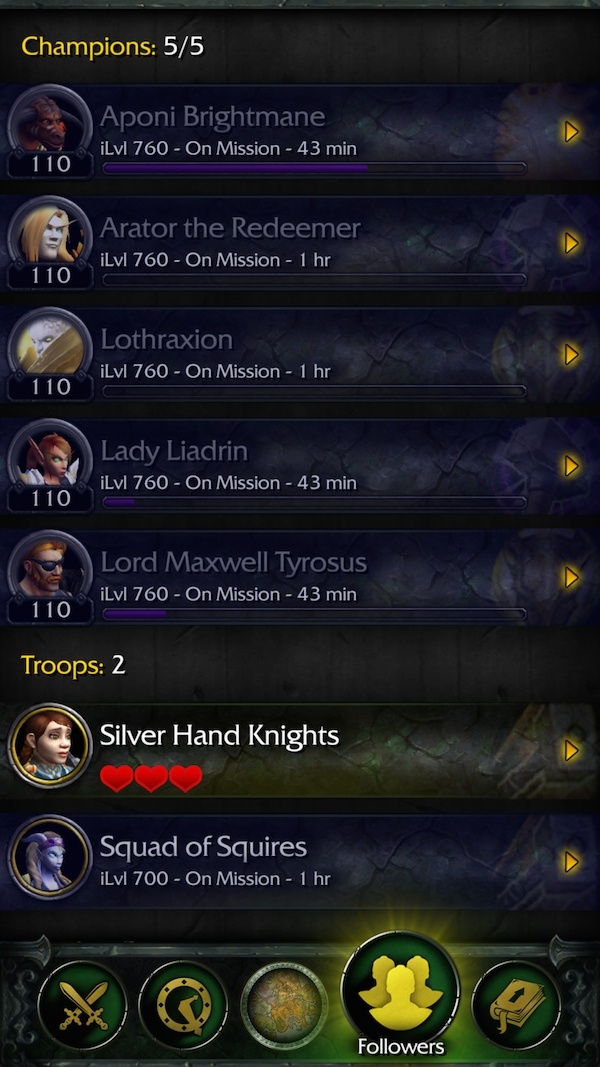Open the world map tab
Image resolution: width=600 pixels, height=1067 pixels.
[x=284, y=1004]
